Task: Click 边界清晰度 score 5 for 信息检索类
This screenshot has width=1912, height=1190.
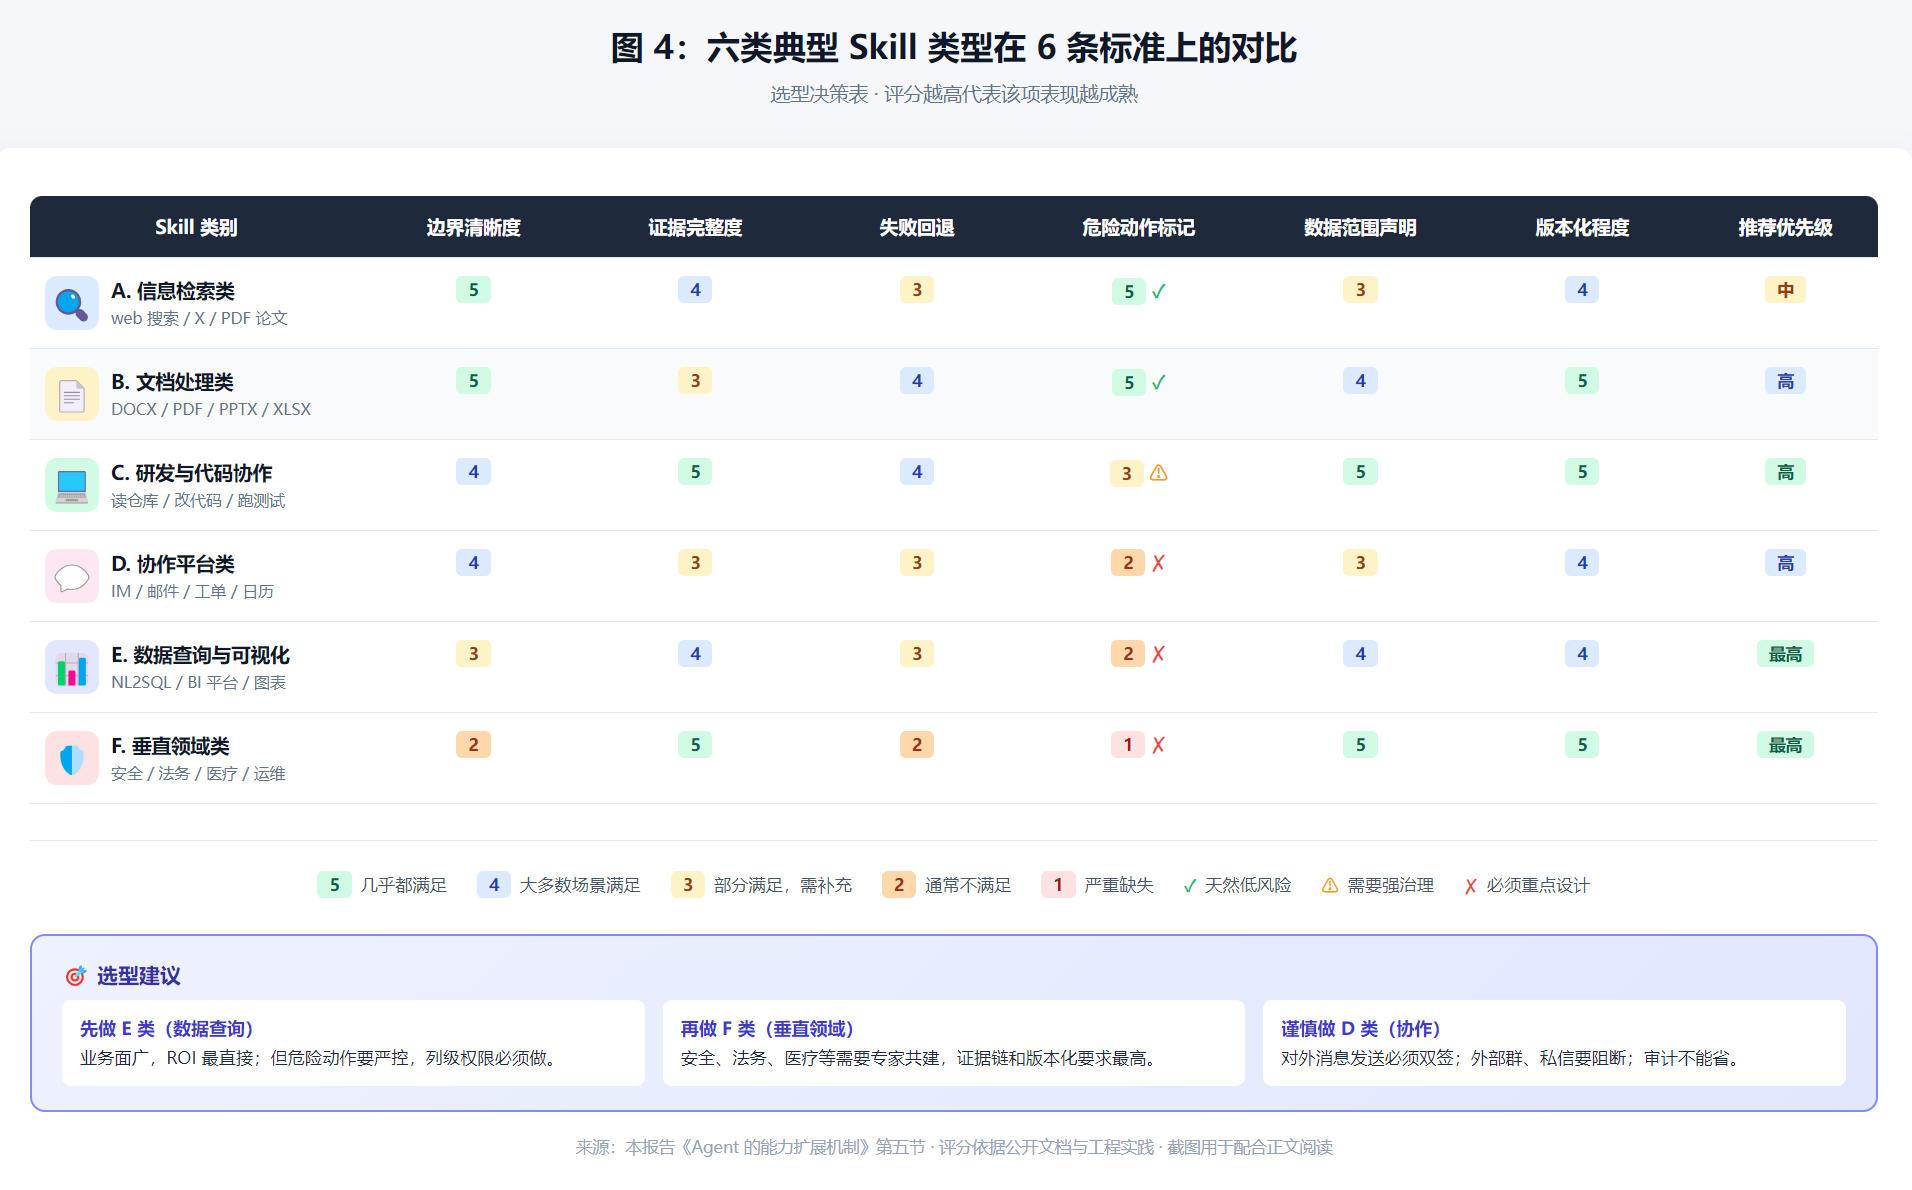Action: point(474,290)
